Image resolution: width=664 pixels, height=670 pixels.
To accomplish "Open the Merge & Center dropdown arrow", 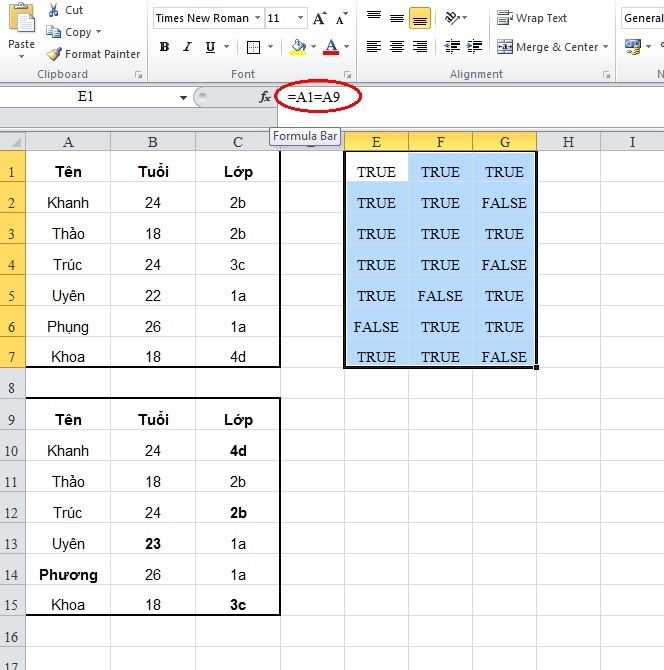I will (x=606, y=47).
